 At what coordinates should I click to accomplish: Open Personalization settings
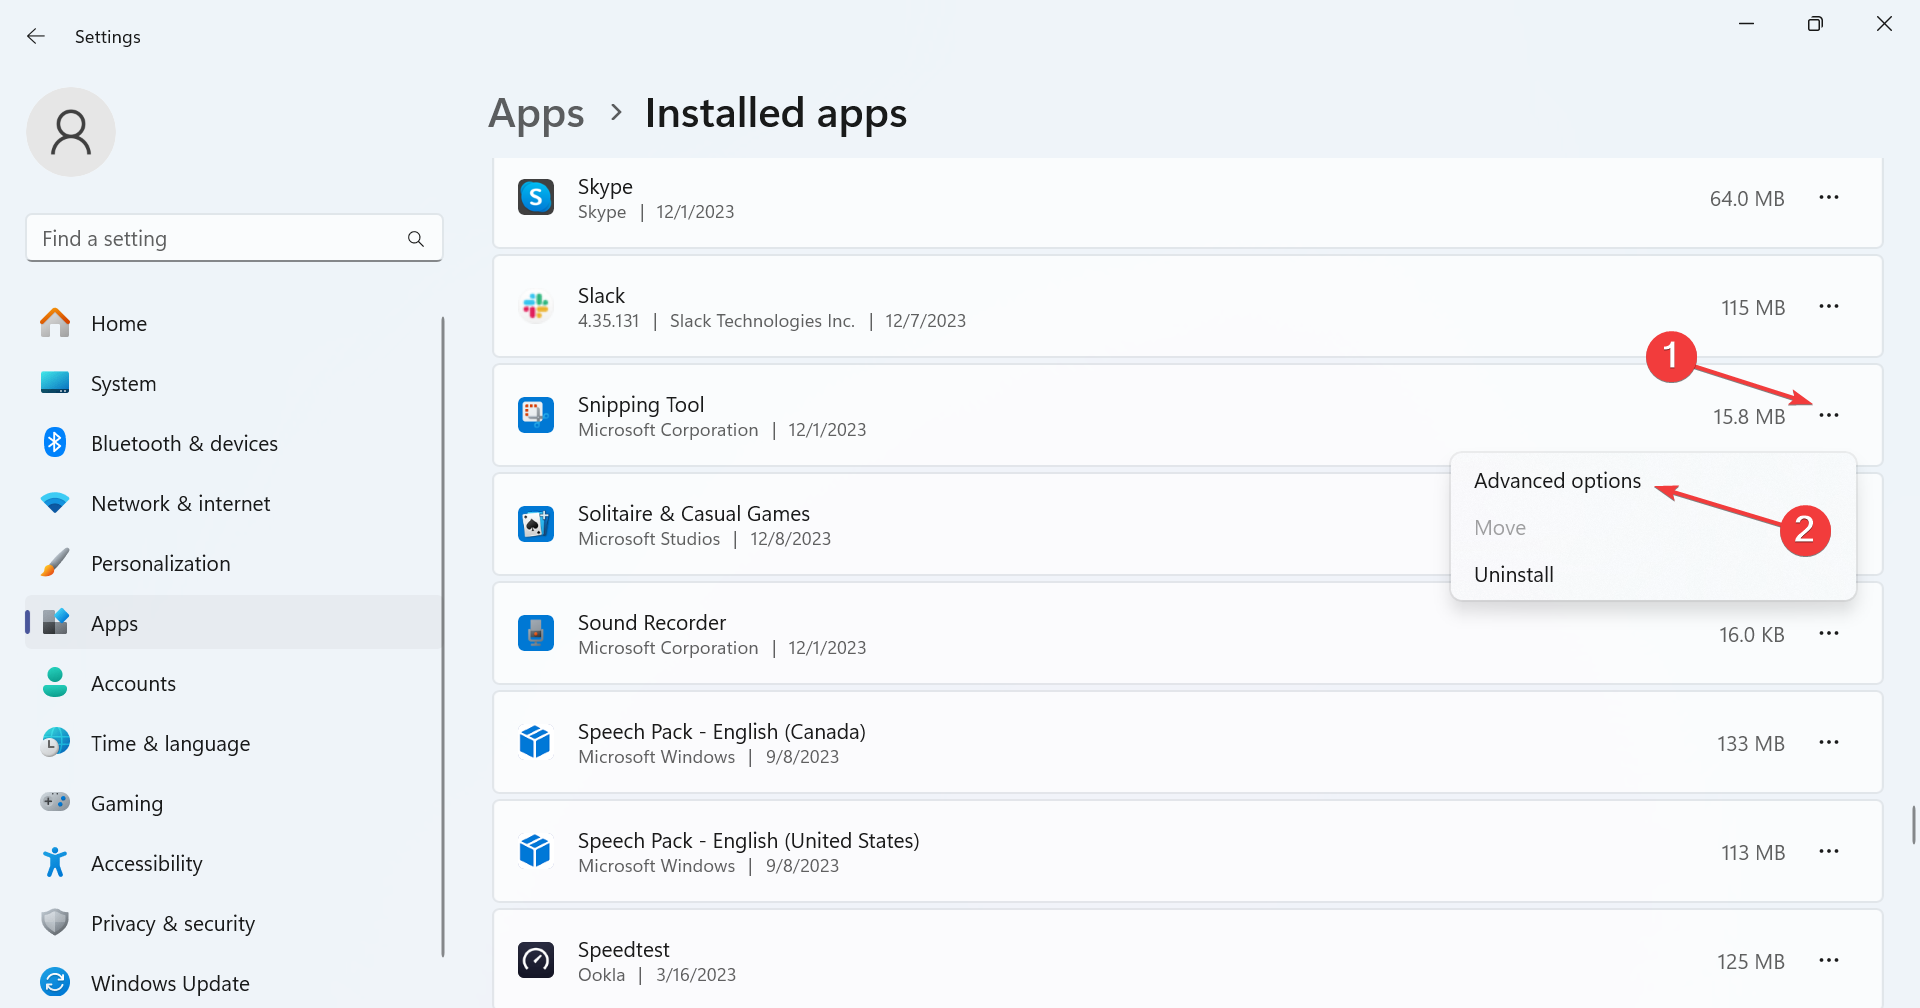pyautogui.click(x=233, y=563)
